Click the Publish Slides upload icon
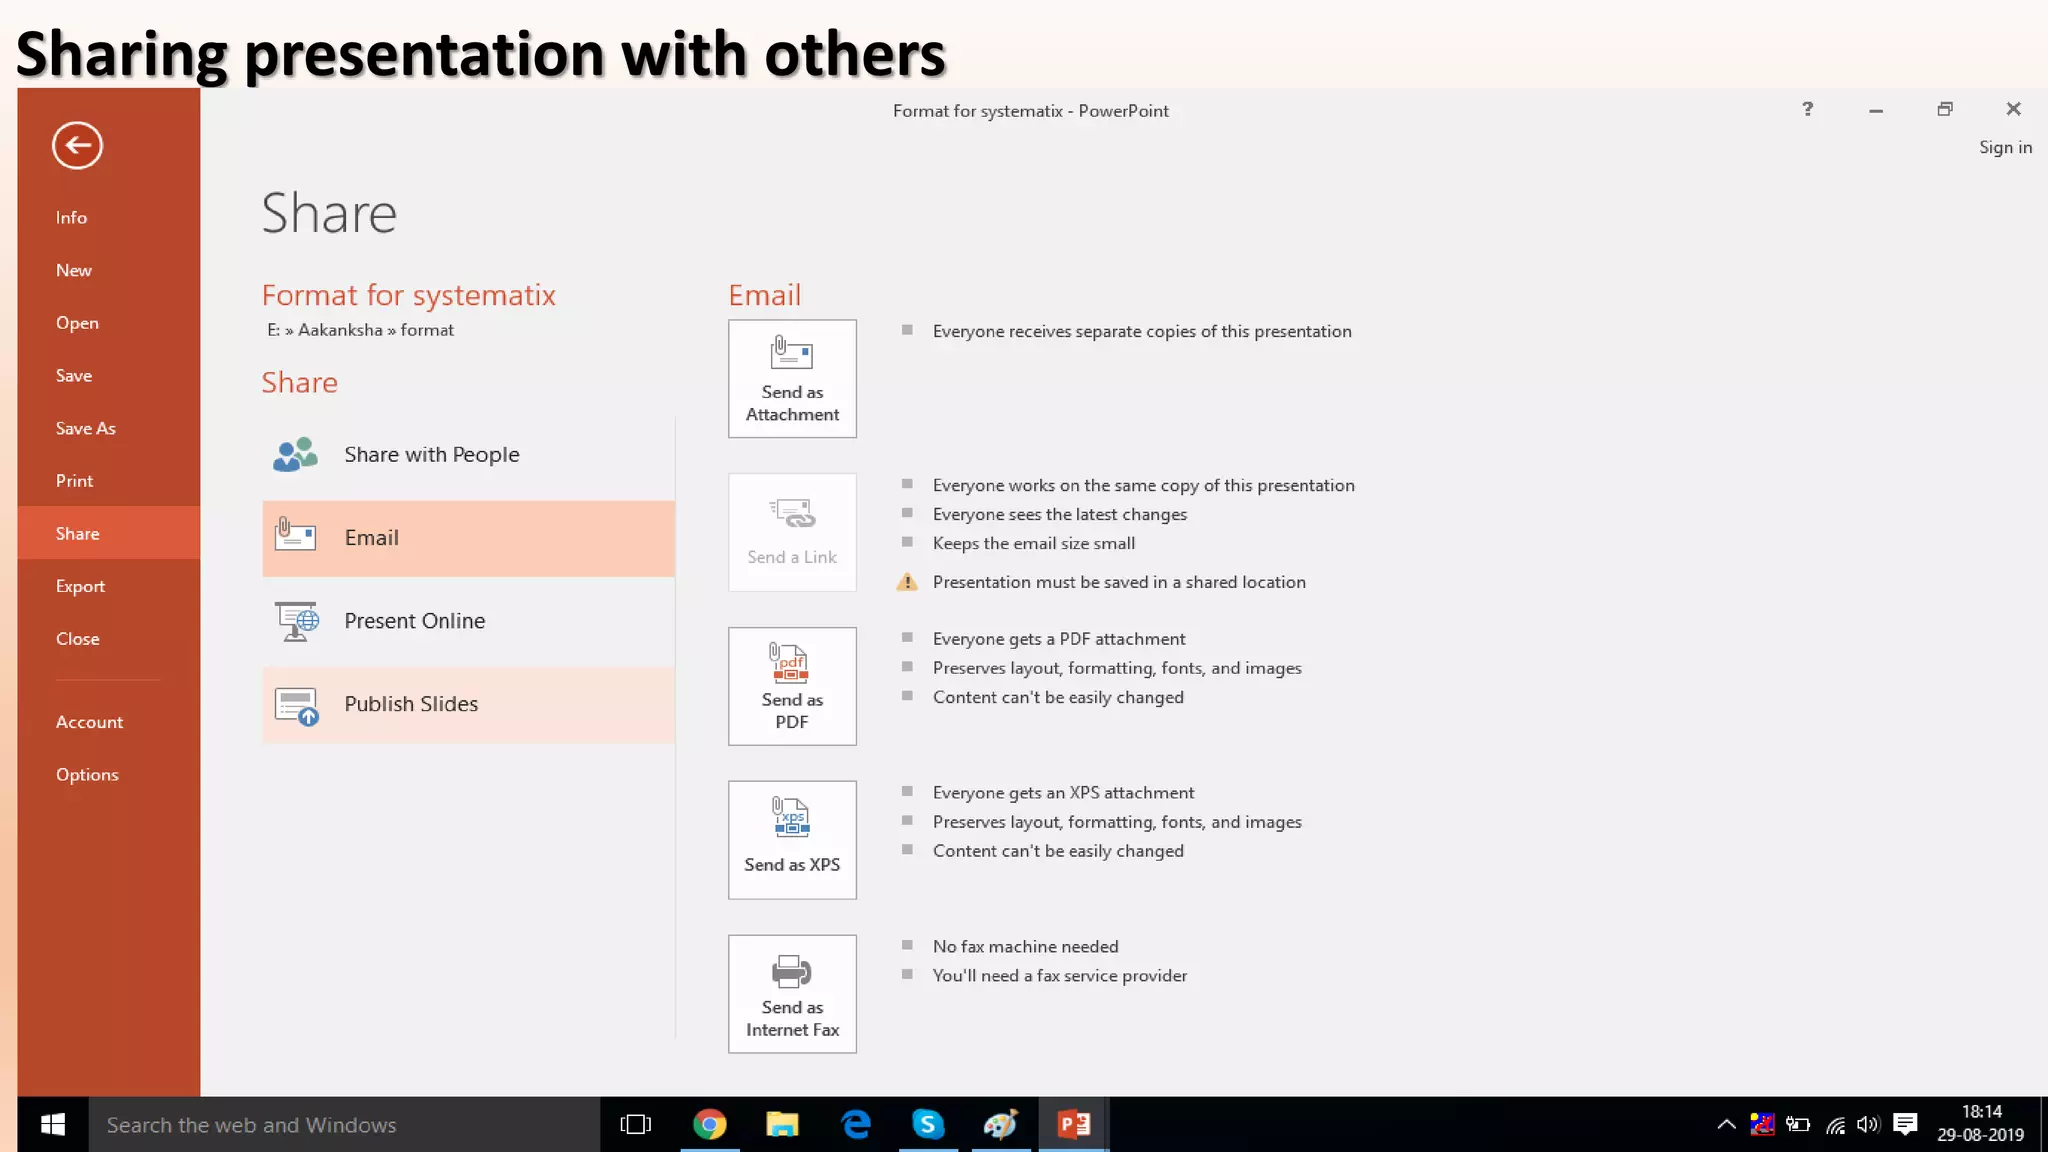 296,706
